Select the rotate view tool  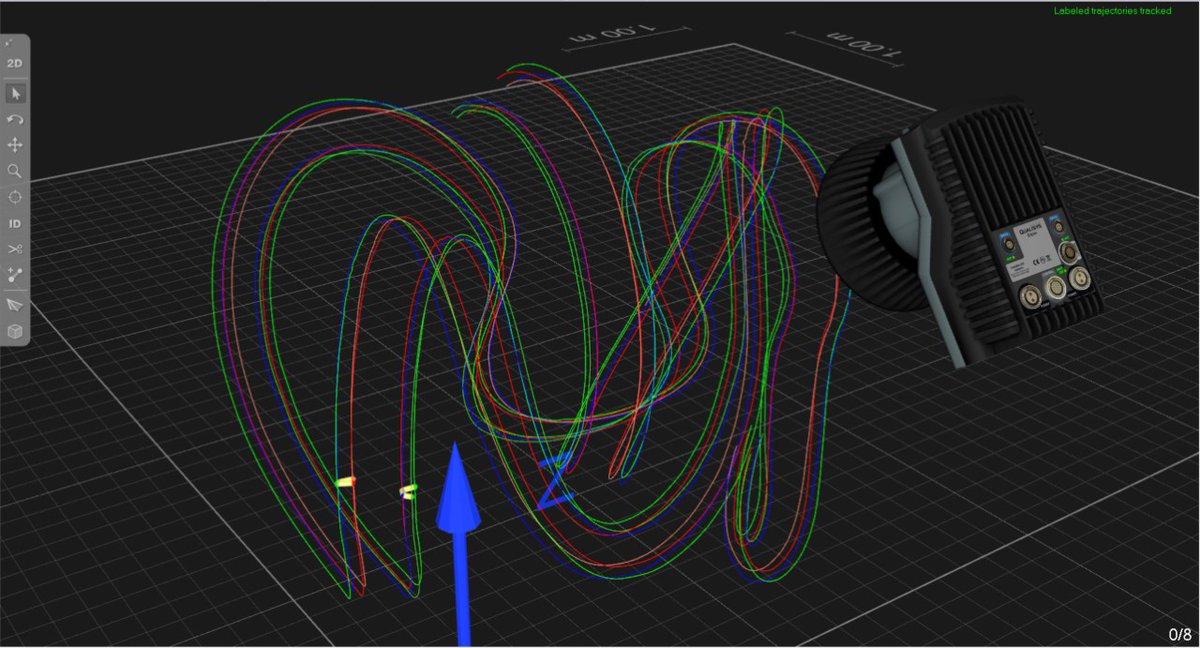[x=15, y=120]
